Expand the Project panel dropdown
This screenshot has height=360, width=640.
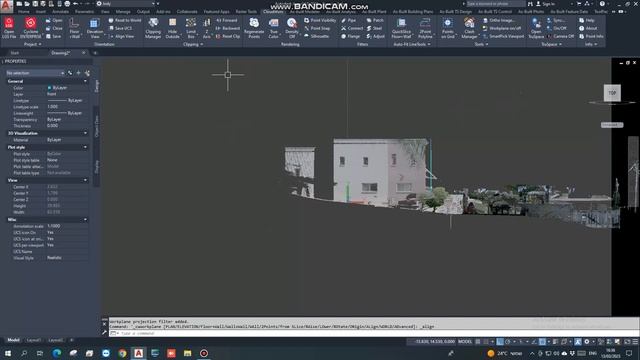pos(33,44)
